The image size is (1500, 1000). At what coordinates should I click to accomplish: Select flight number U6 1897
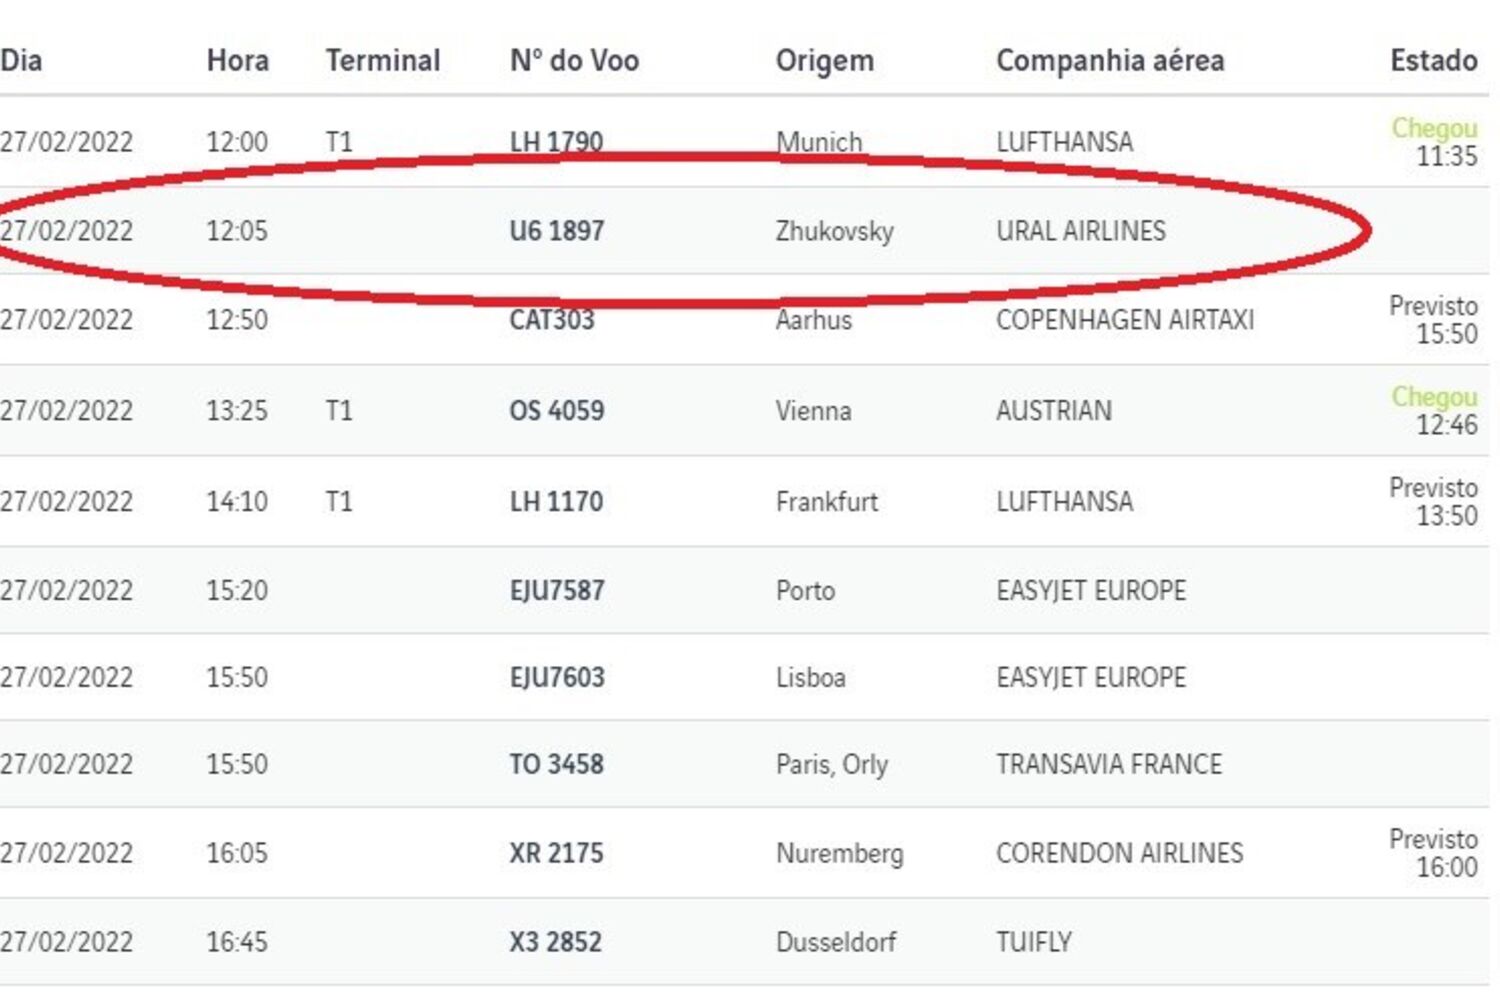[x=557, y=231]
